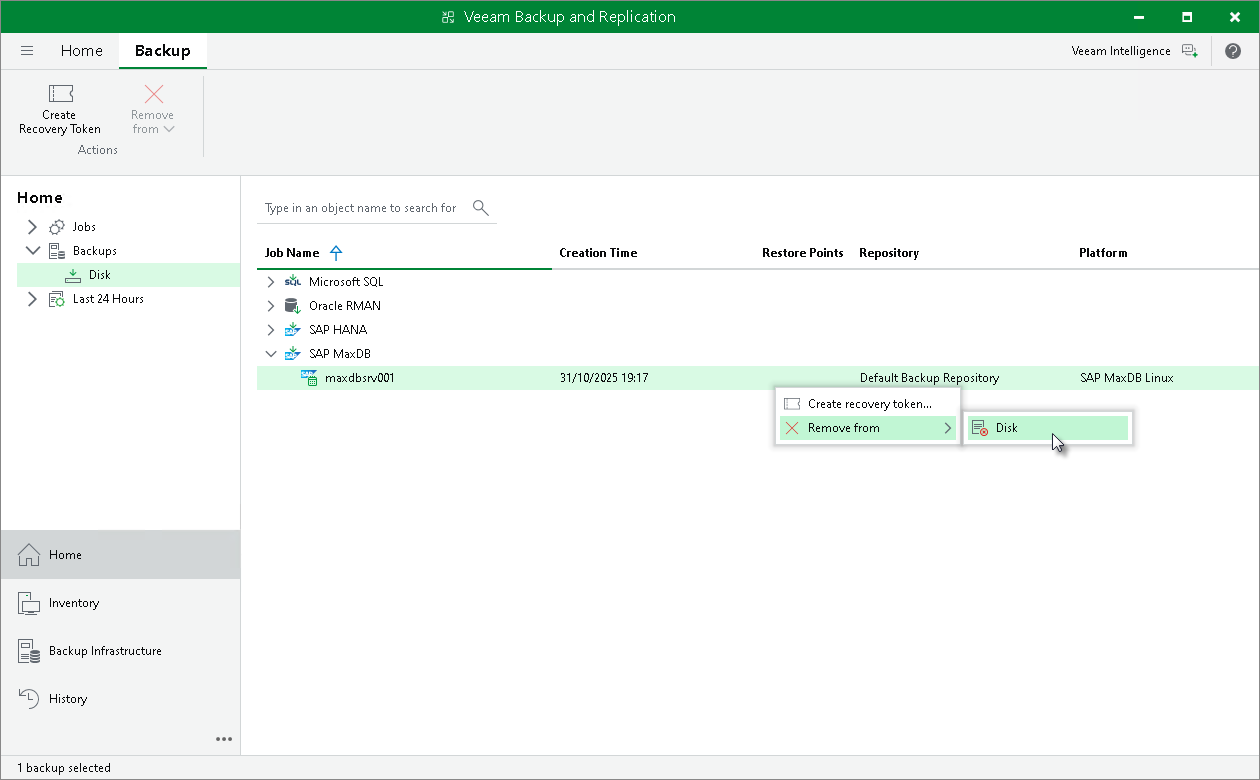
Task: Click the help question mark icon
Action: [x=1233, y=51]
